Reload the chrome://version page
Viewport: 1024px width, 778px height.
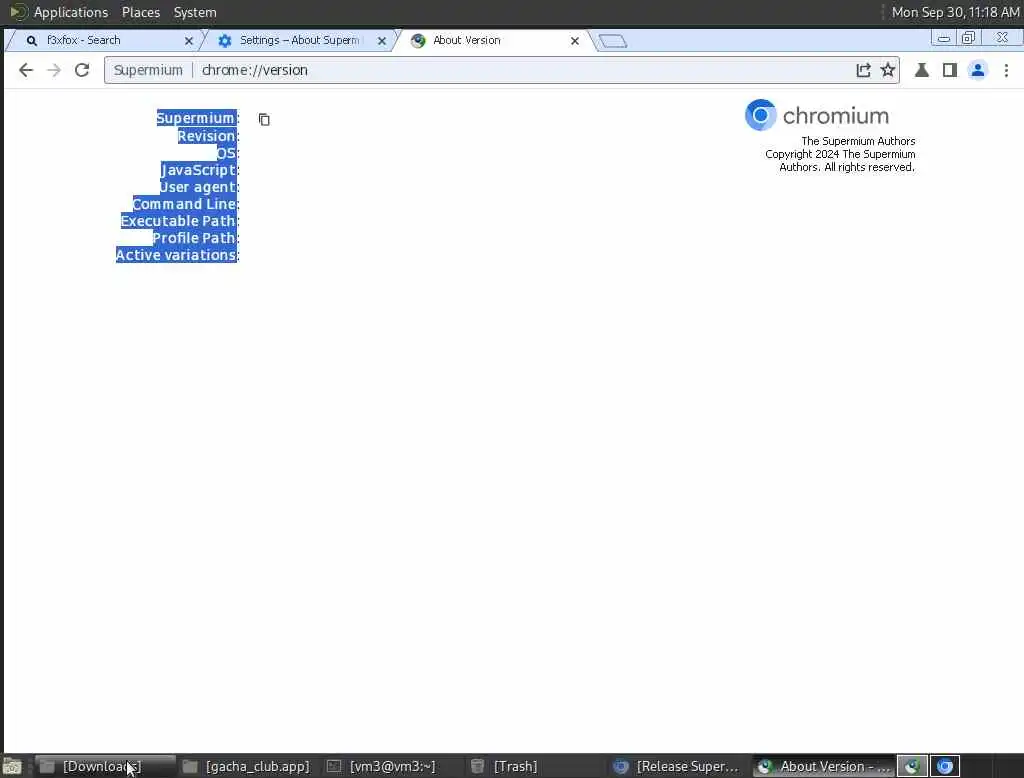pos(82,70)
